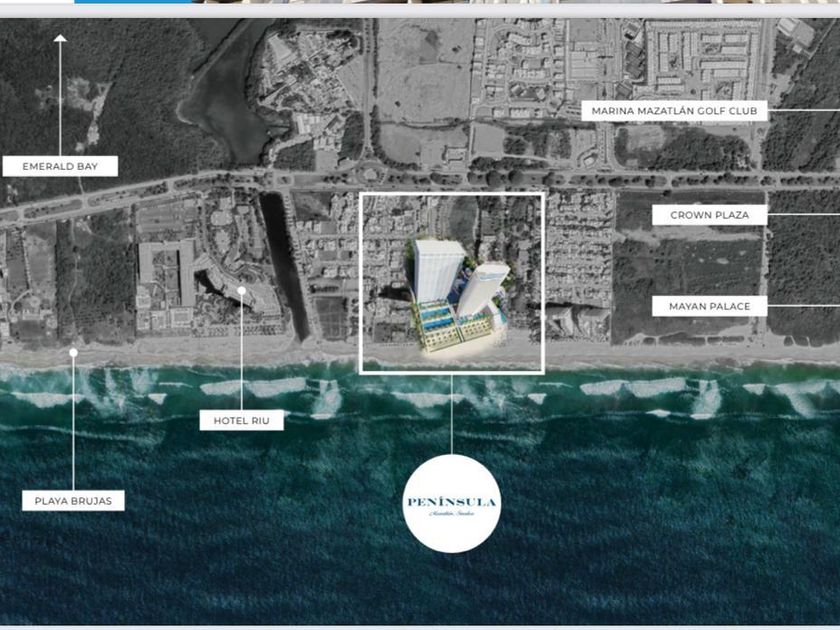840x630 pixels.
Task: Click the Hotel Riu map marker dot
Action: coord(242,290)
